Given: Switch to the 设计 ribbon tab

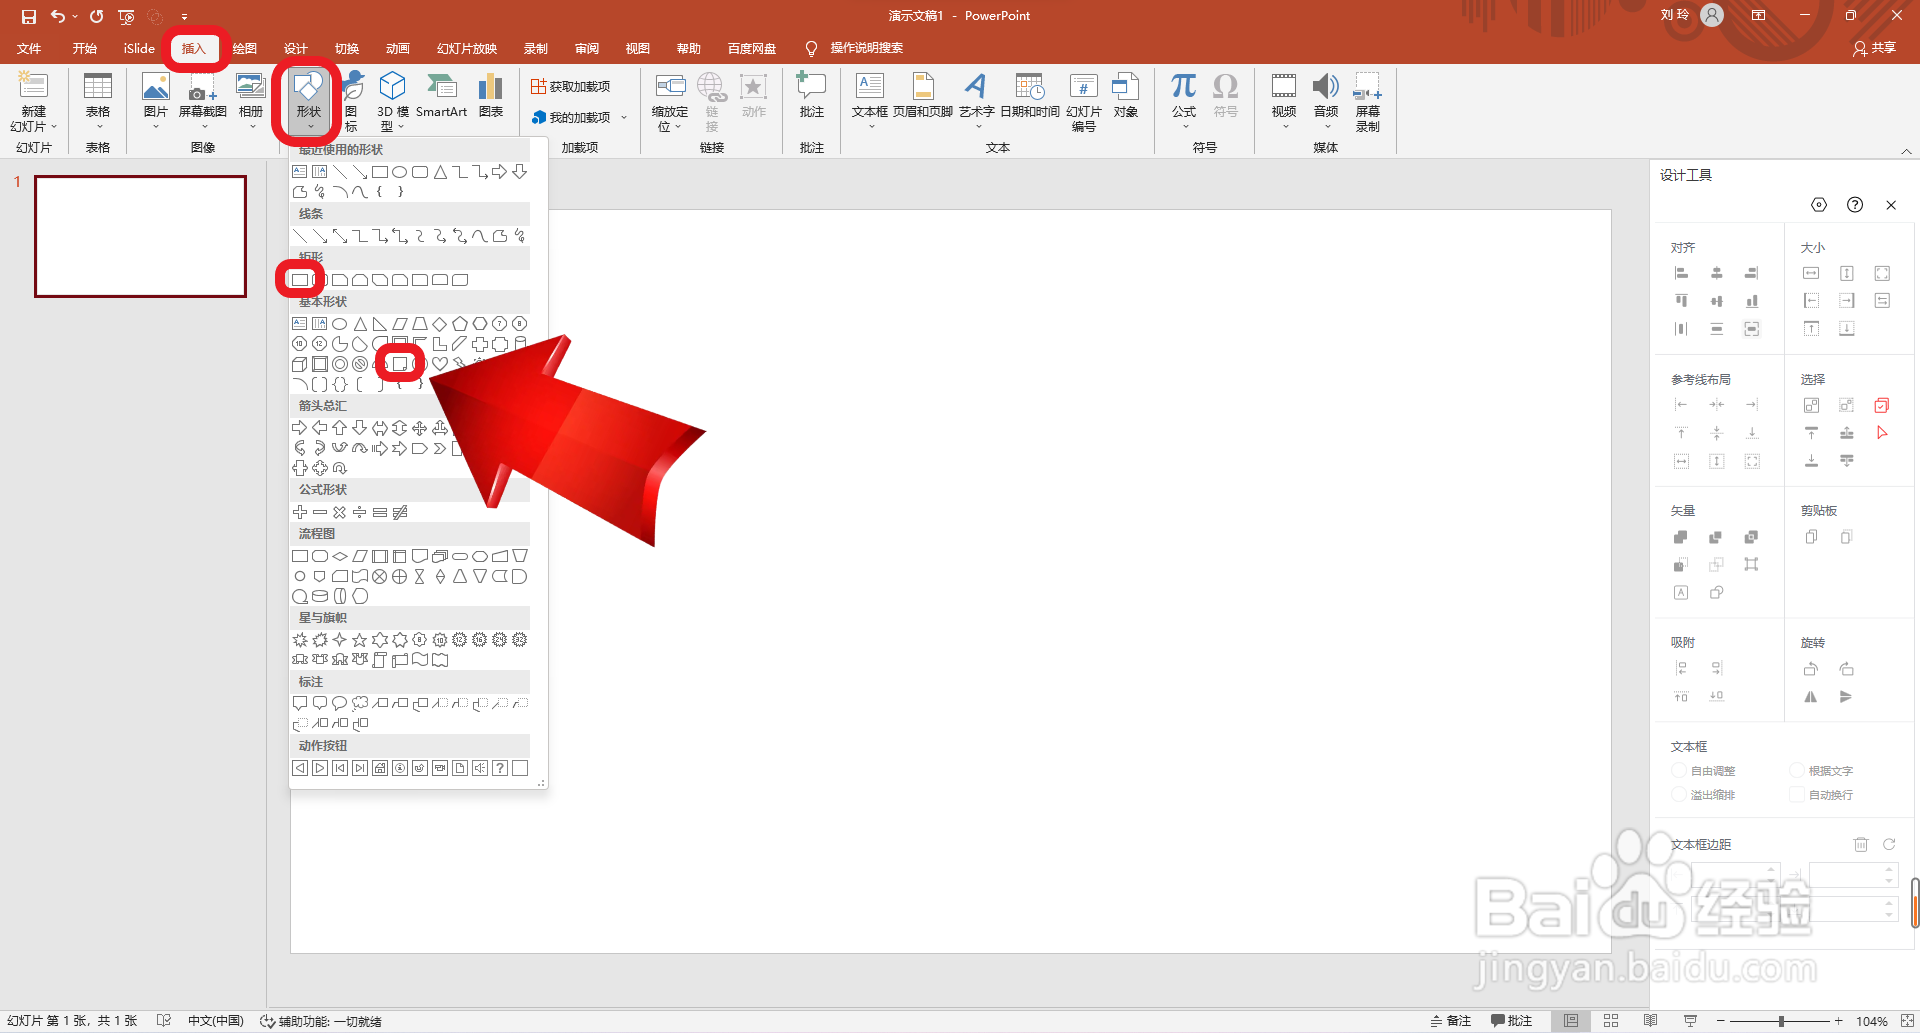Looking at the screenshot, I should pyautogui.click(x=295, y=48).
